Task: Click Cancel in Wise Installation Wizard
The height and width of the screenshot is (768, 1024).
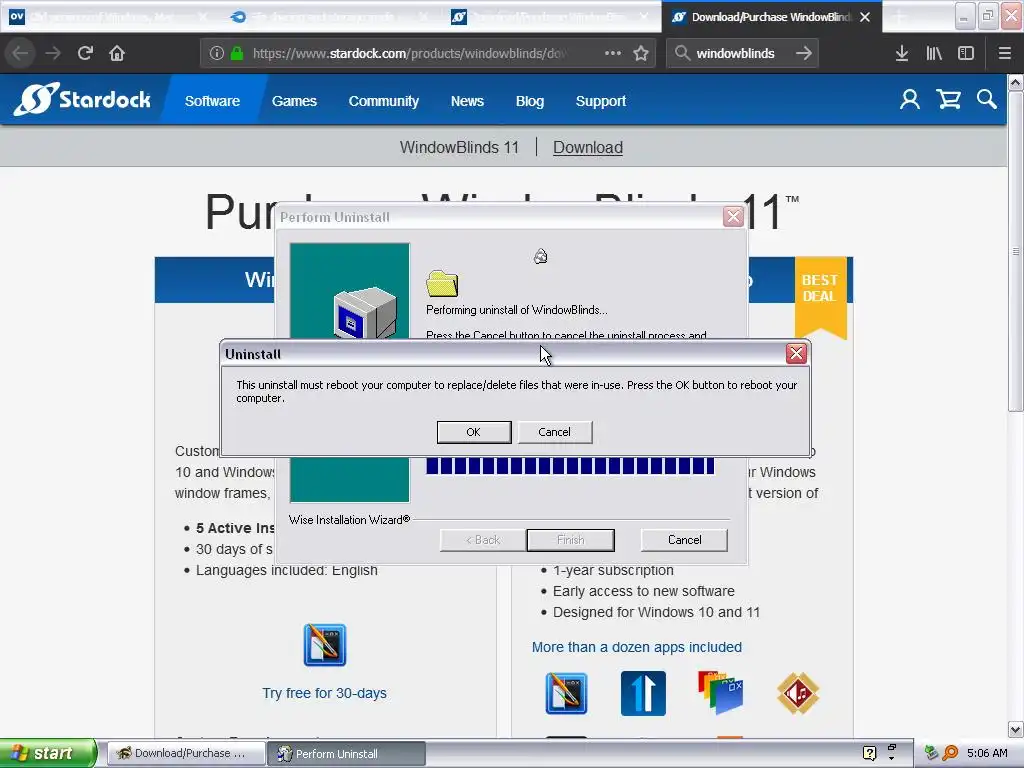Action: tap(684, 539)
